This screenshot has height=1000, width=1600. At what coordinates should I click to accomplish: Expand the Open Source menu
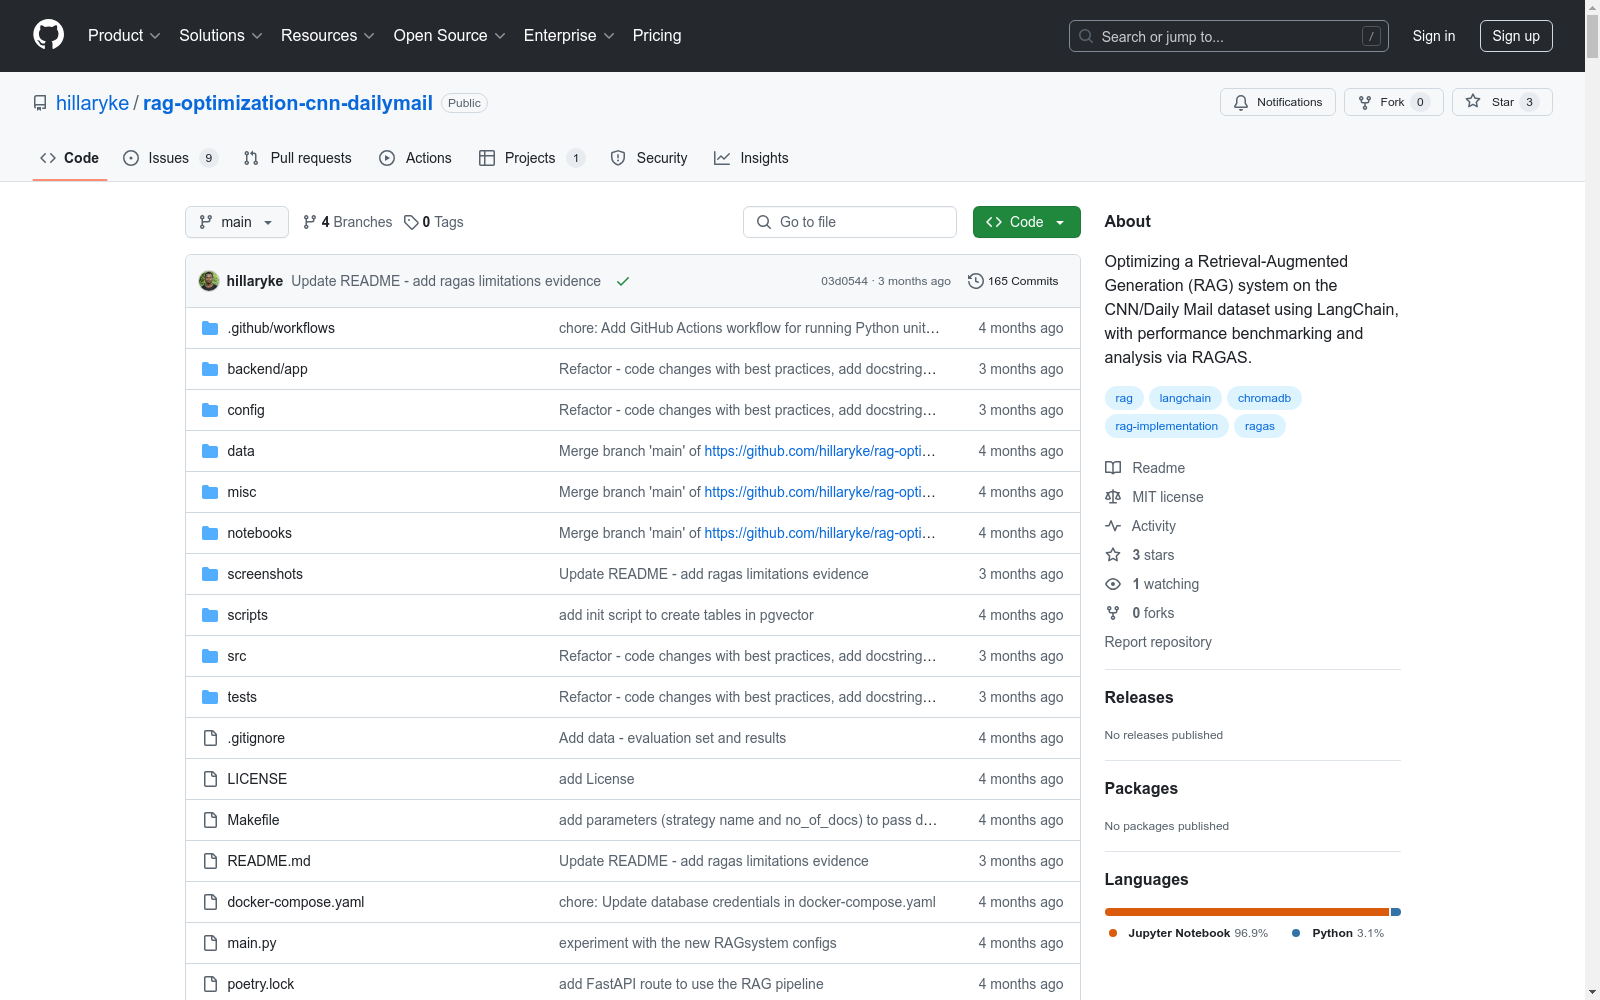click(x=450, y=36)
